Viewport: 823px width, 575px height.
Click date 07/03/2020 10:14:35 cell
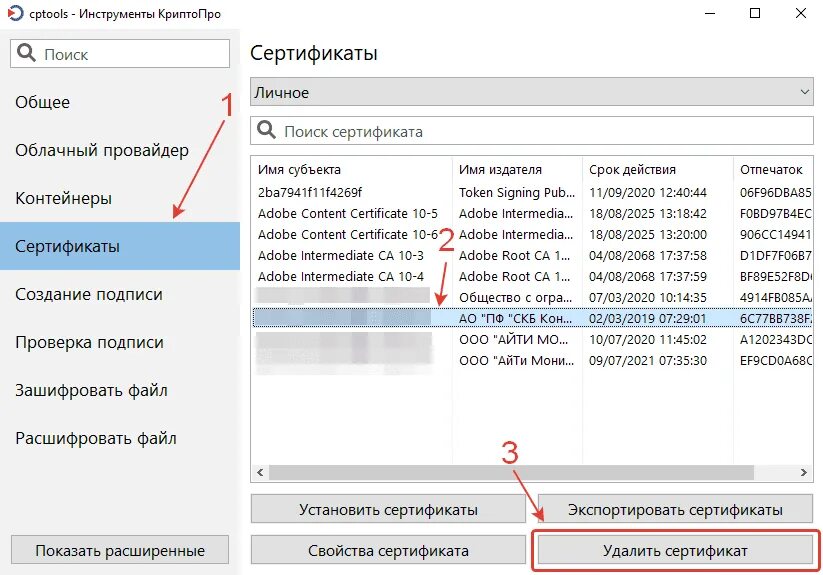pyautogui.click(x=648, y=297)
